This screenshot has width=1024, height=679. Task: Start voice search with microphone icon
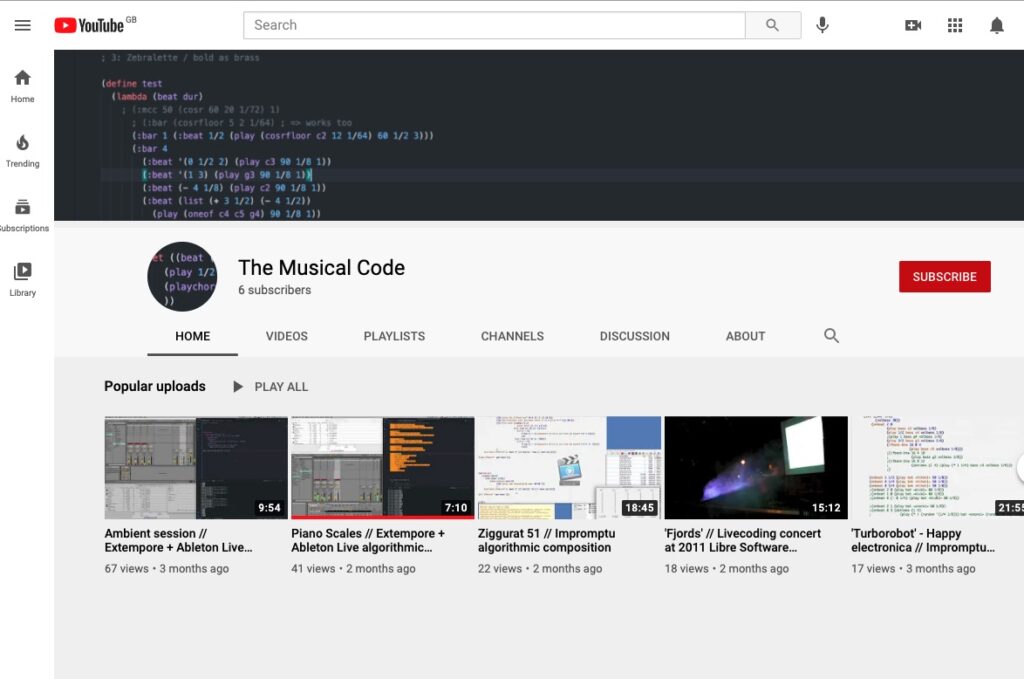822,25
